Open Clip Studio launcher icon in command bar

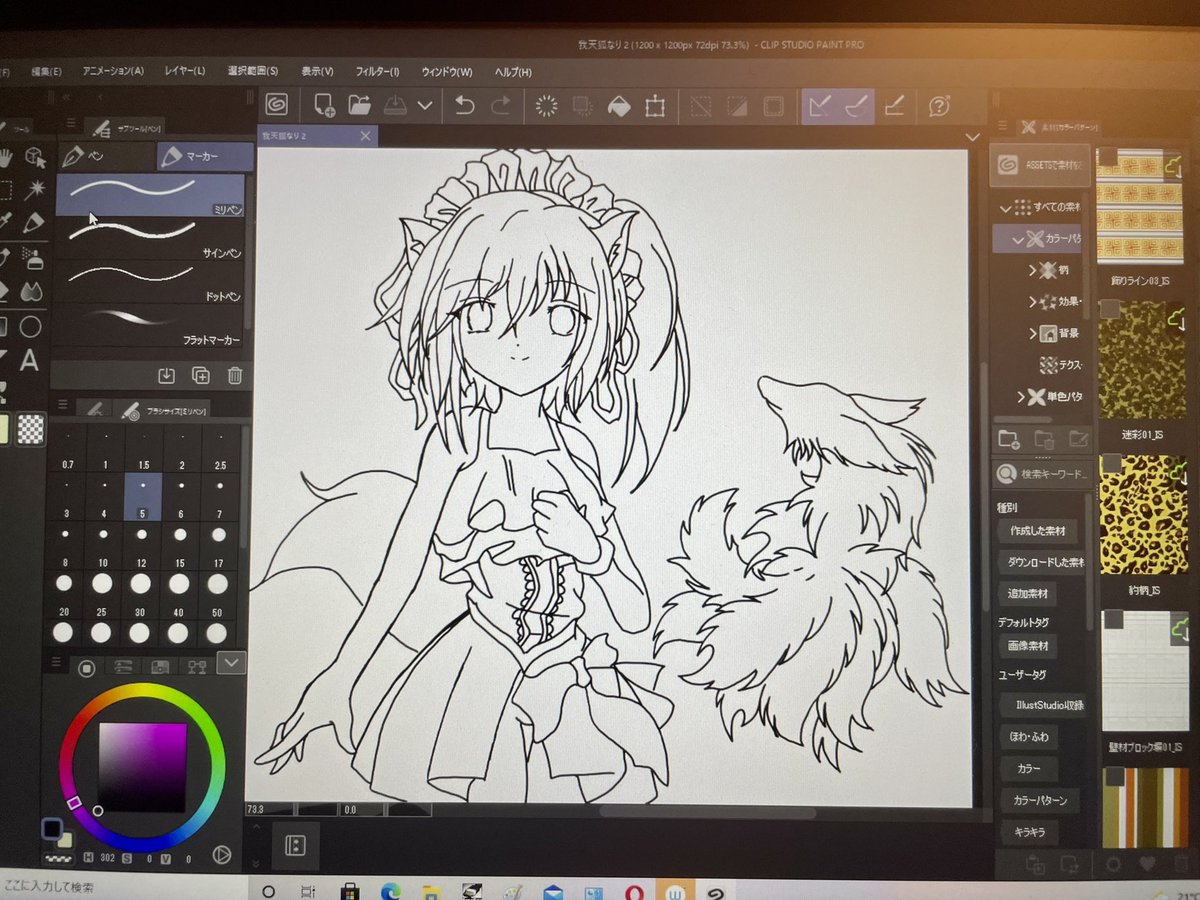(x=276, y=104)
